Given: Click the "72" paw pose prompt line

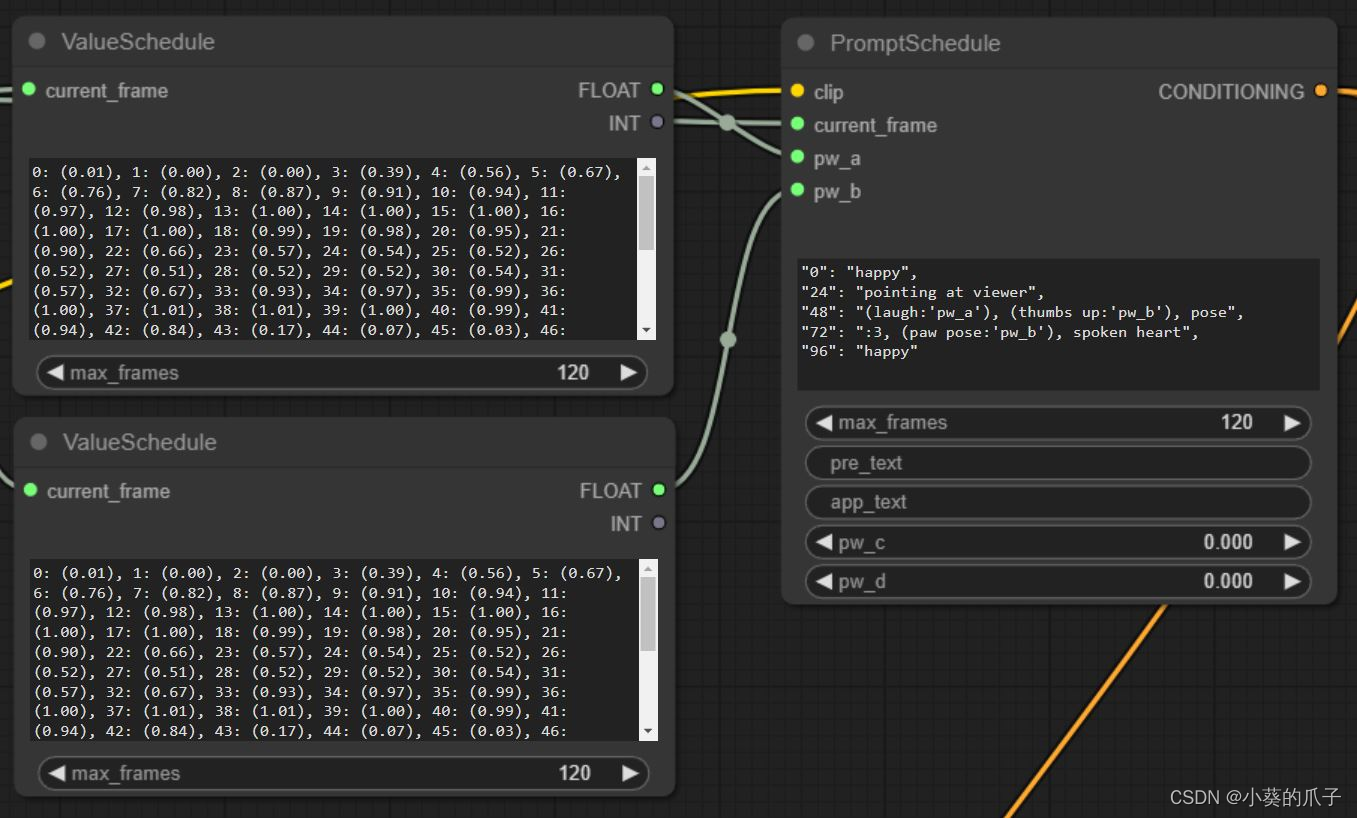Looking at the screenshot, I should pos(1000,332).
